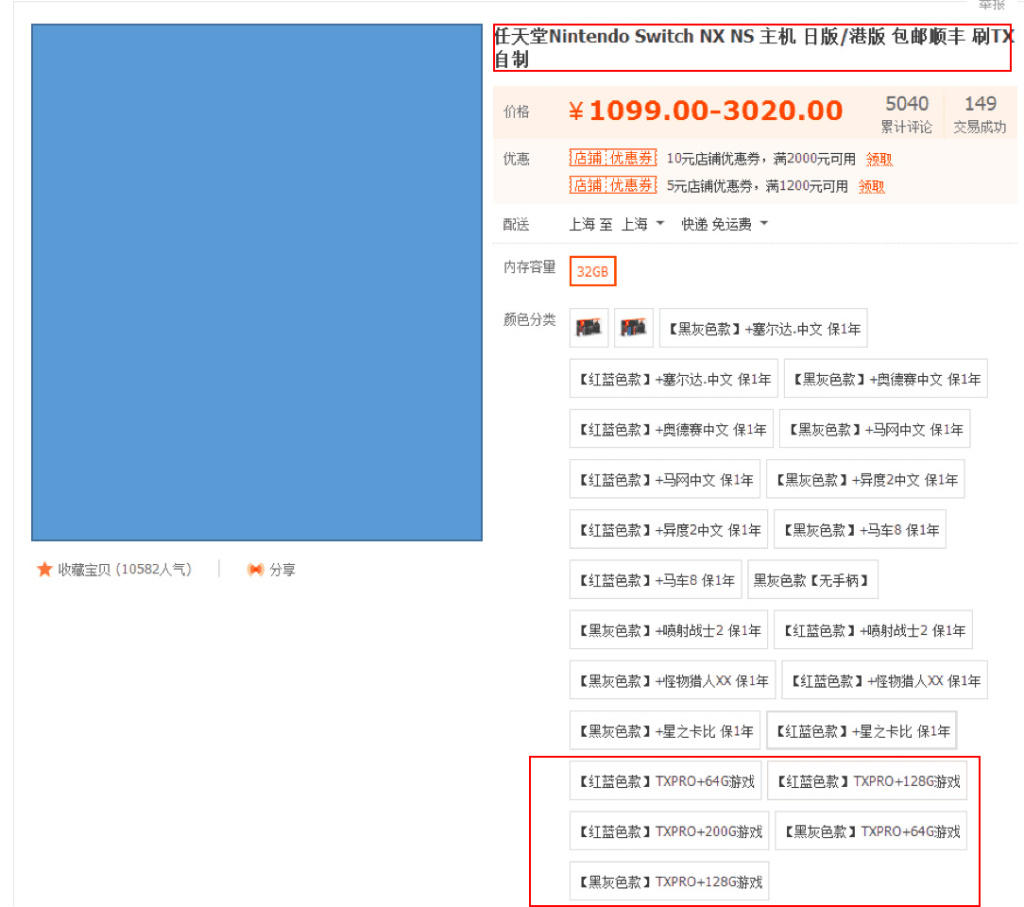The width and height of the screenshot is (1024, 907).
Task: Select the first color thumbnail swatch
Action: (588, 328)
